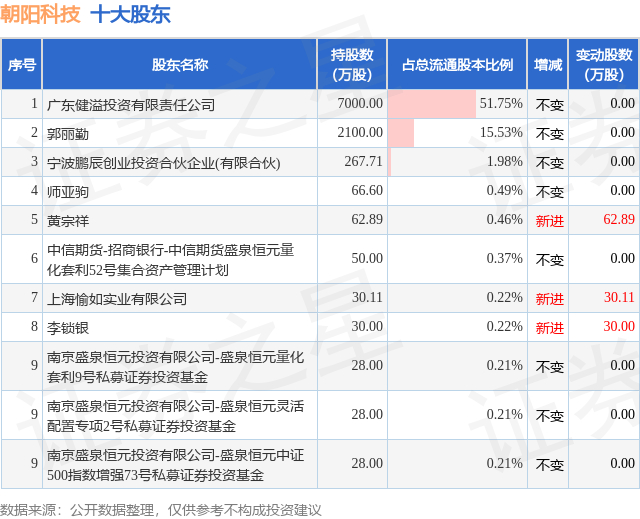The width and height of the screenshot is (640, 519).
Task: Select the 股东名称 column header
Action: pos(180,64)
